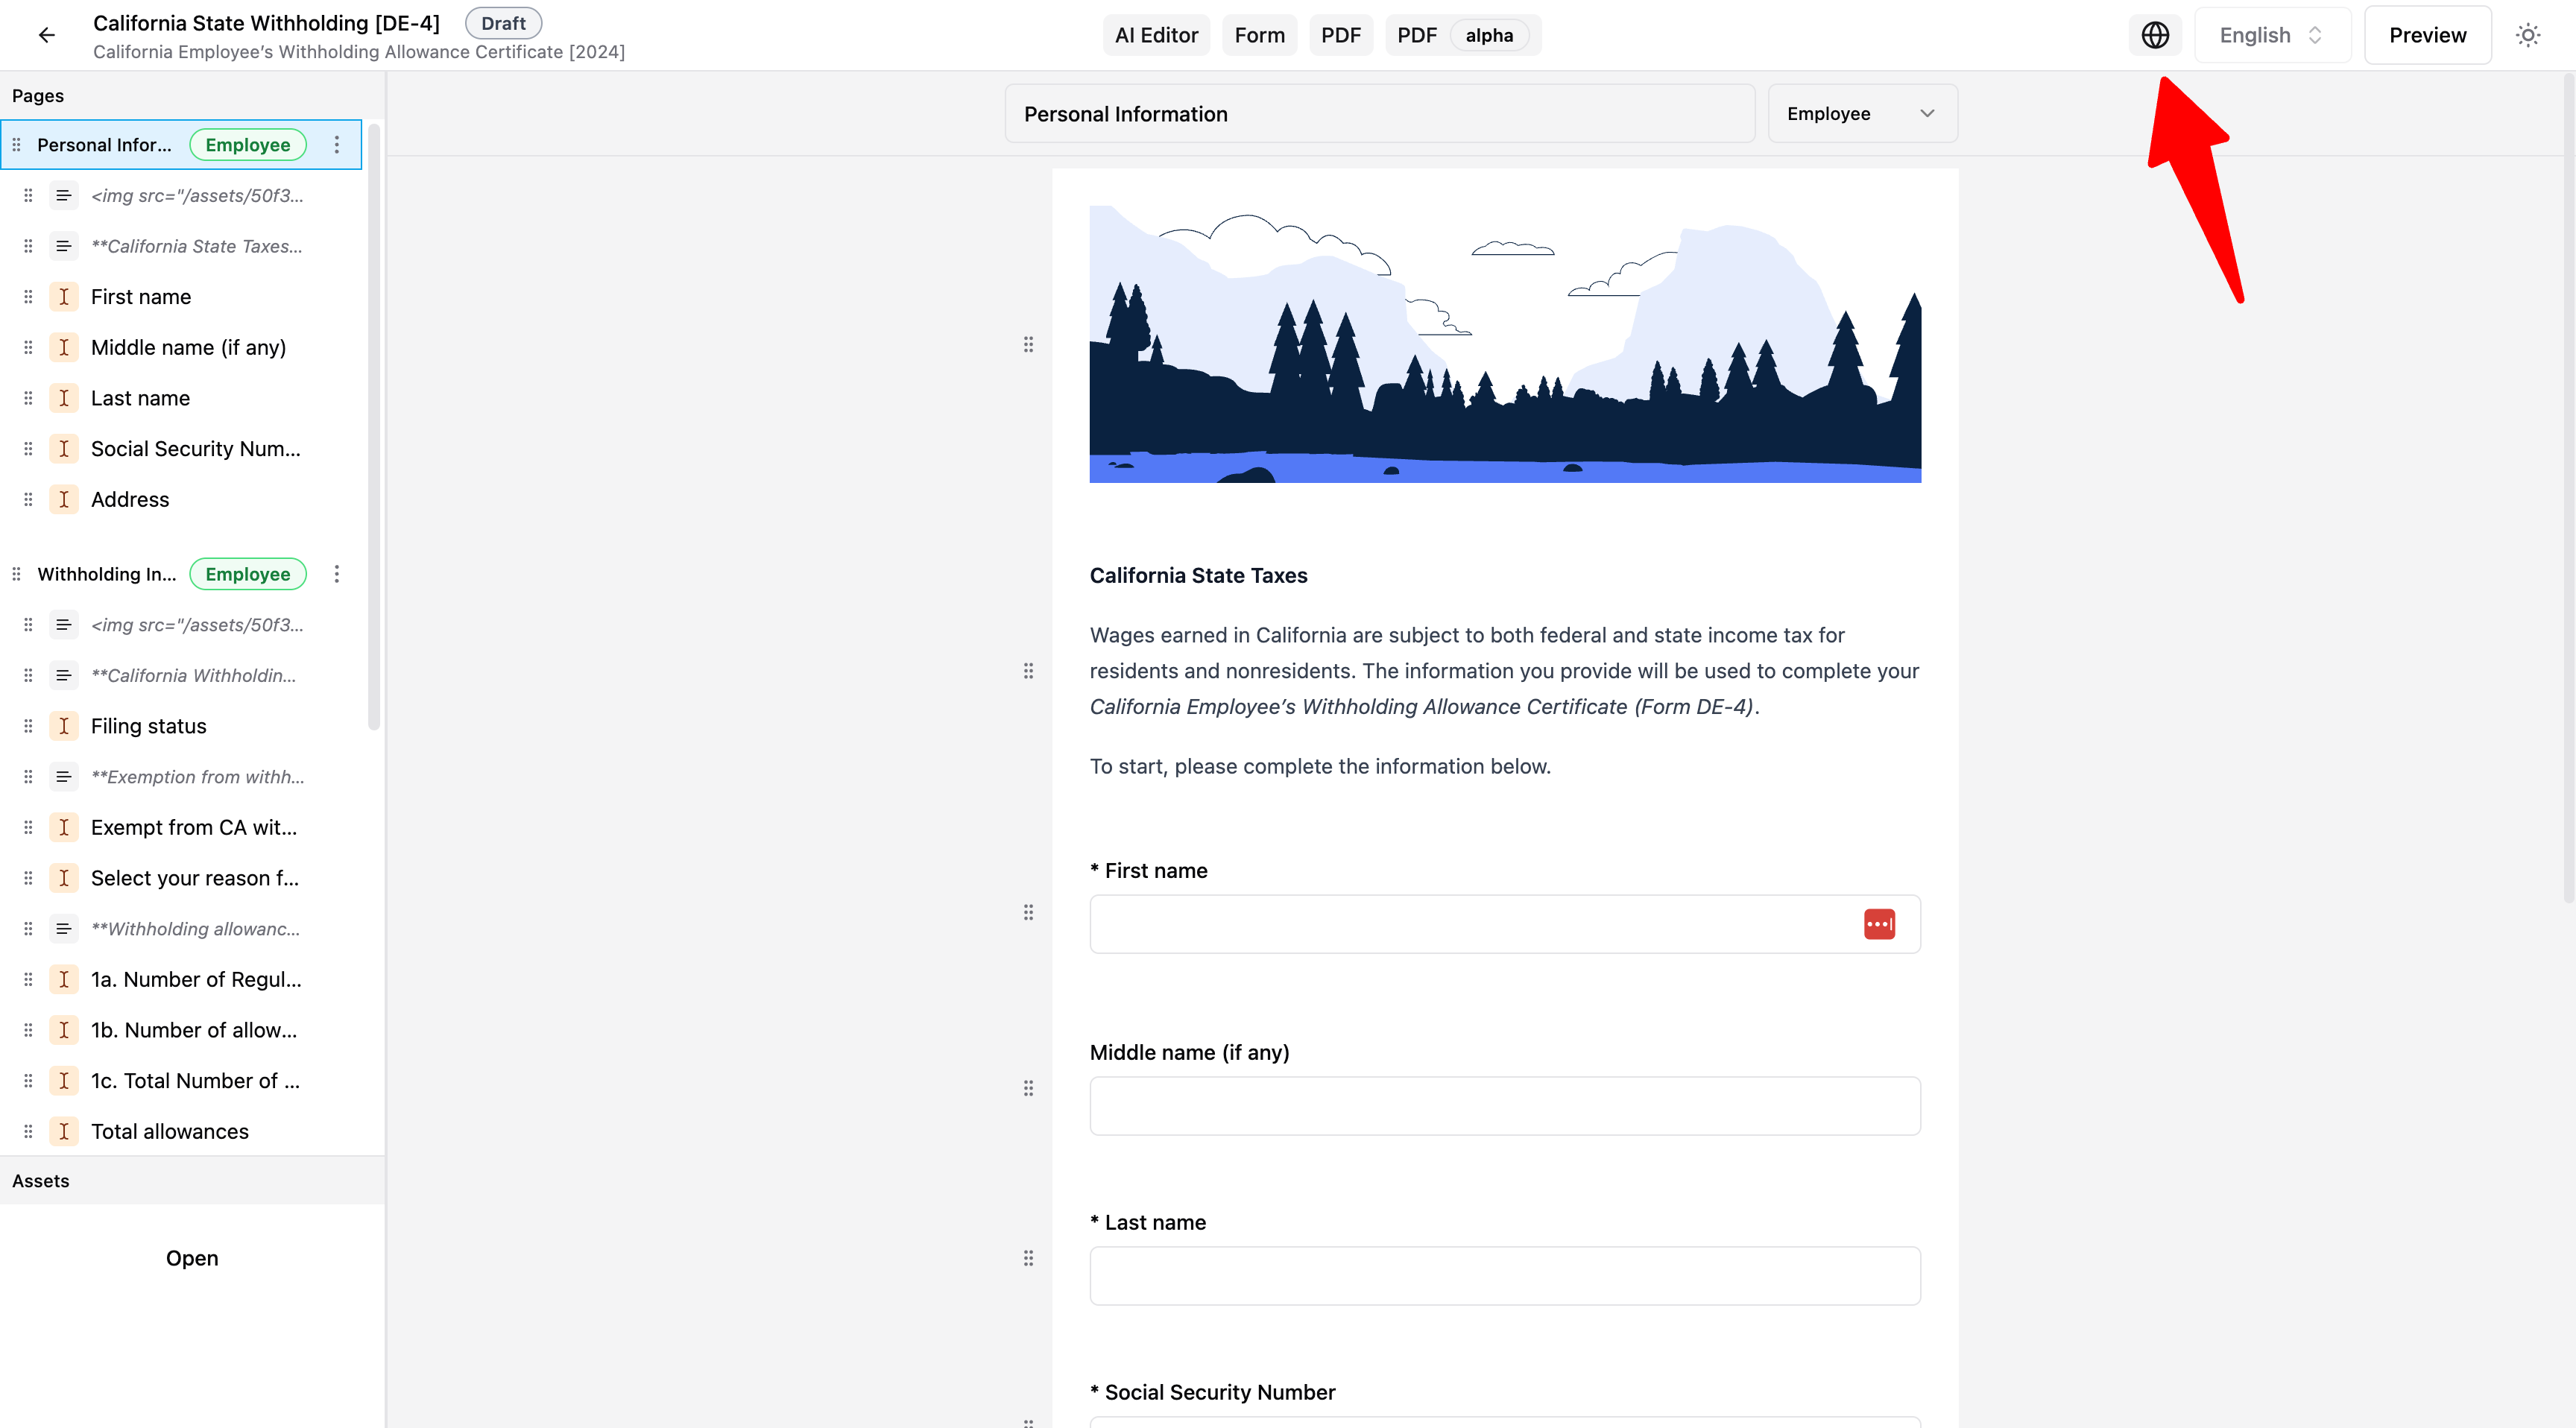Select 1b. Number of allow... item
This screenshot has width=2576, height=1428.
click(193, 1030)
